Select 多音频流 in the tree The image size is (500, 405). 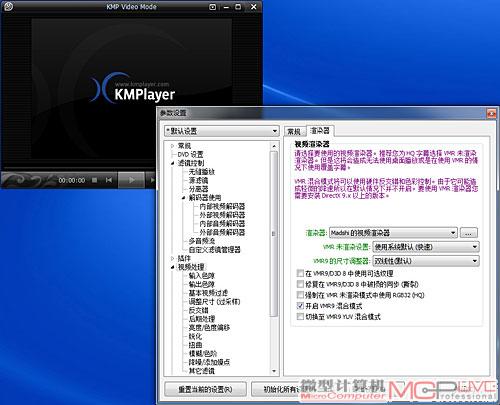coord(202,241)
